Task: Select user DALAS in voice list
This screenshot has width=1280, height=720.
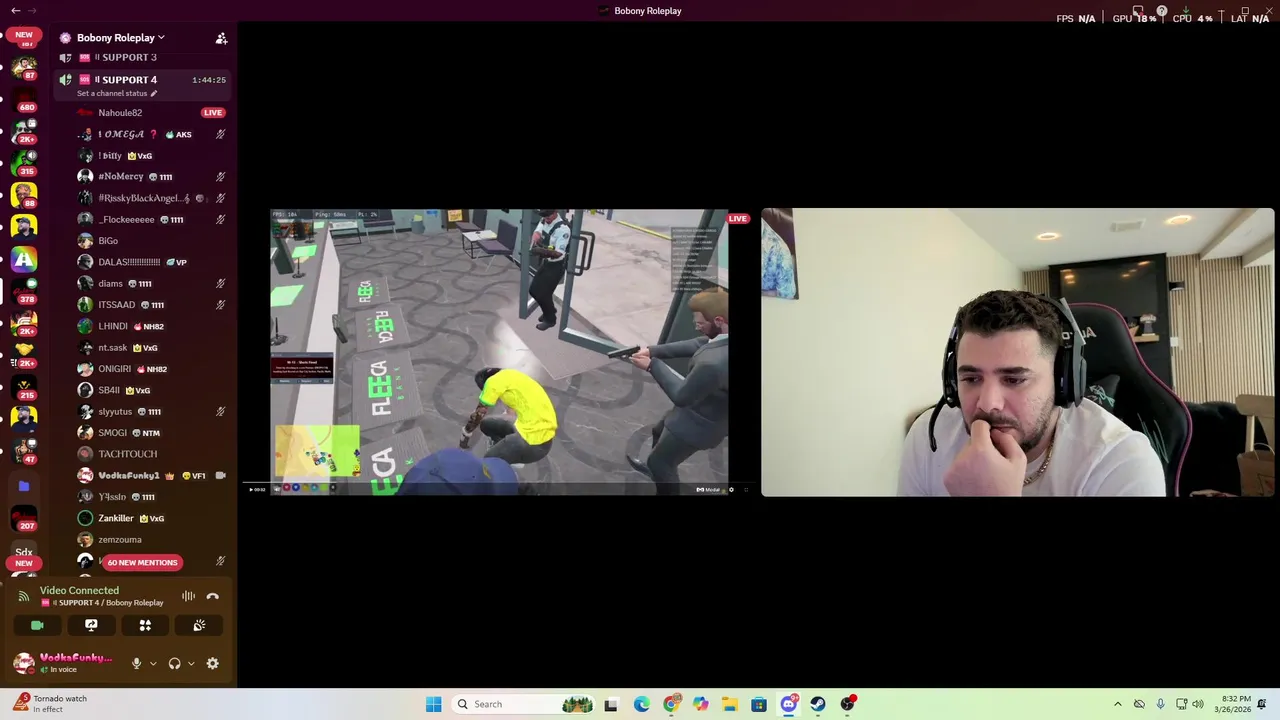Action: coord(150,262)
